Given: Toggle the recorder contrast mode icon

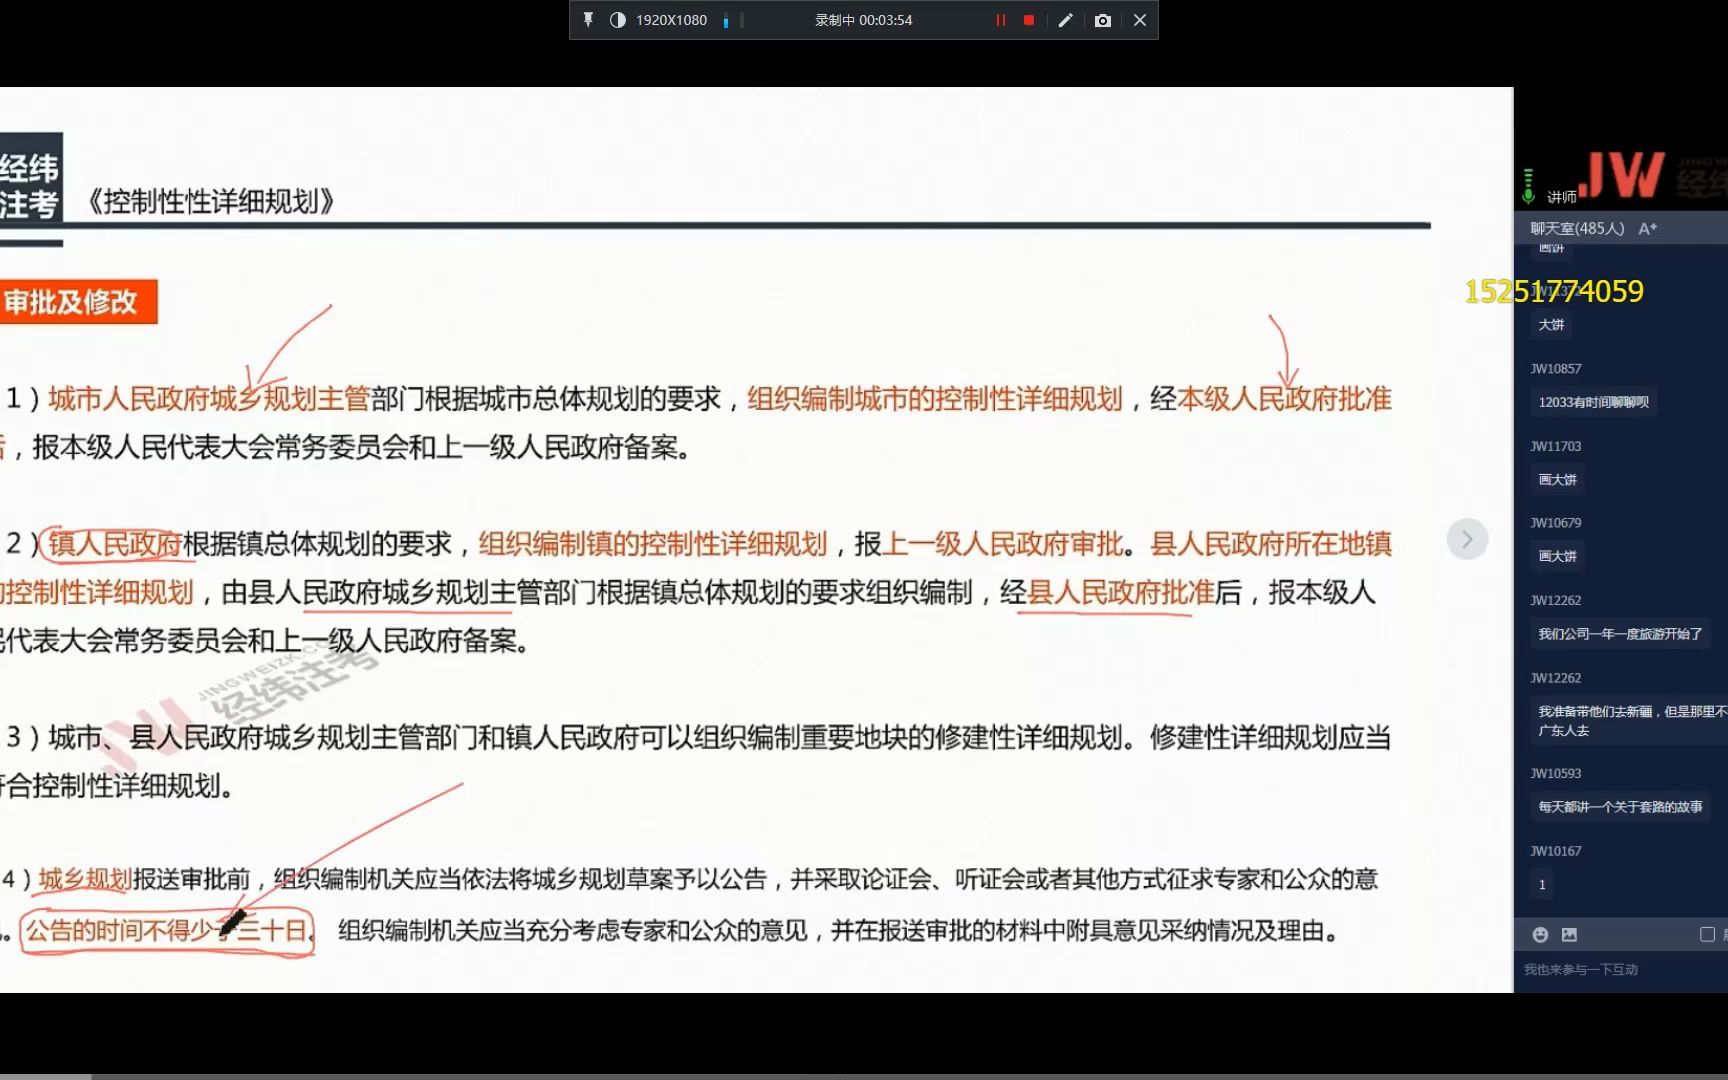Looking at the screenshot, I should 617,20.
